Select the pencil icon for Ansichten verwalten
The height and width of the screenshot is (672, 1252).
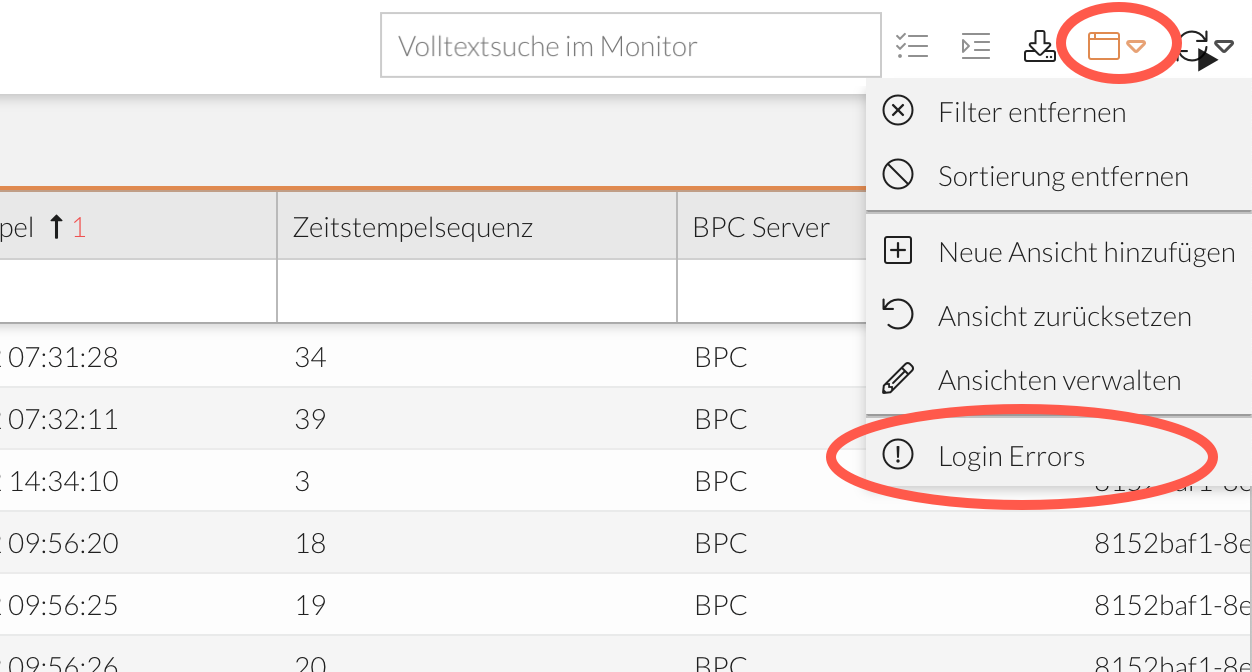(898, 378)
